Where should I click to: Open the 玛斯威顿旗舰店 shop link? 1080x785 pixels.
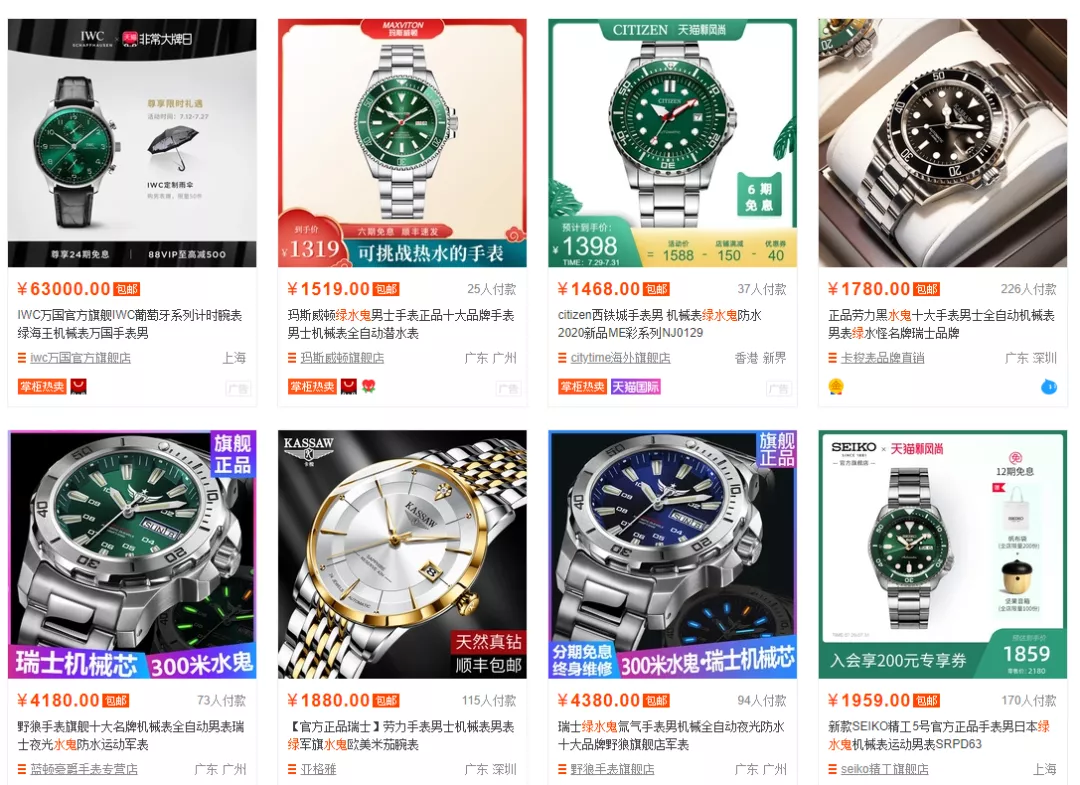pyautogui.click(x=342, y=358)
